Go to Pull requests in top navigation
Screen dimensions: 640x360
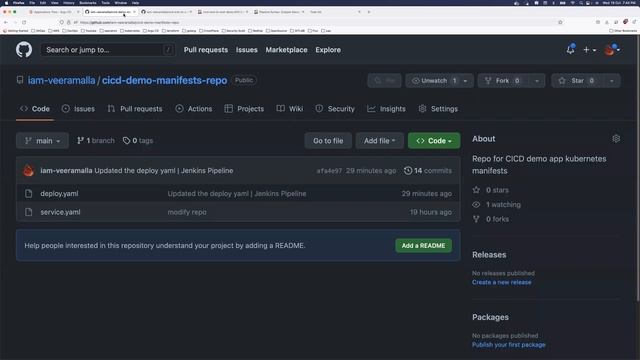206,50
